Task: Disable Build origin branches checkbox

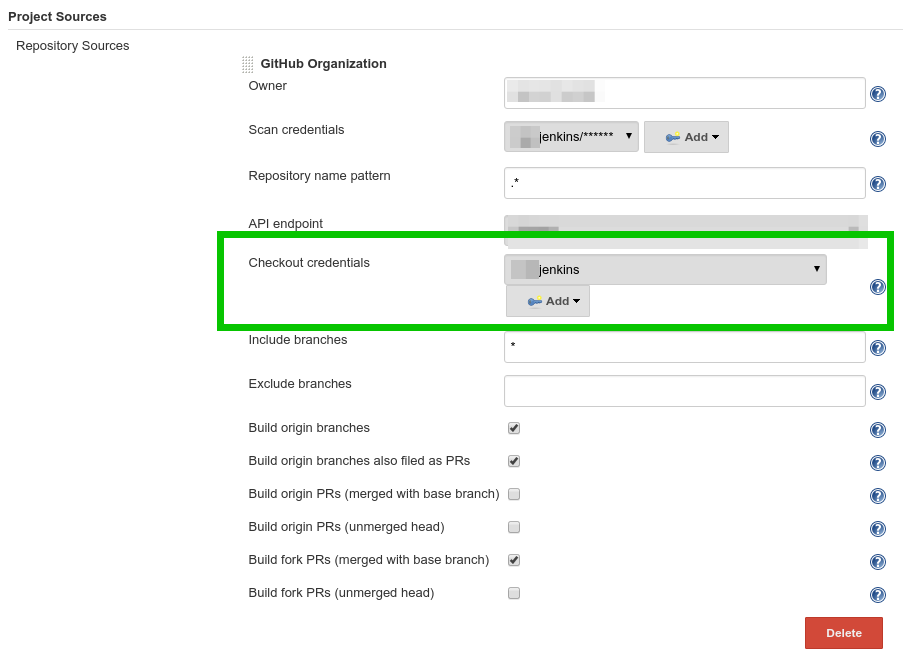Action: click(x=514, y=428)
